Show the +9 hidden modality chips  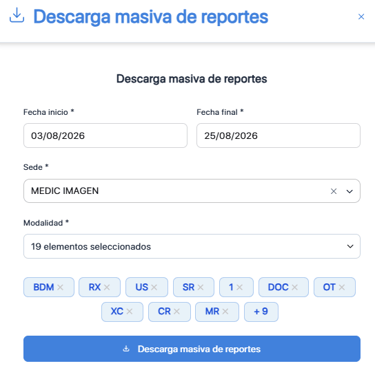[261, 312]
